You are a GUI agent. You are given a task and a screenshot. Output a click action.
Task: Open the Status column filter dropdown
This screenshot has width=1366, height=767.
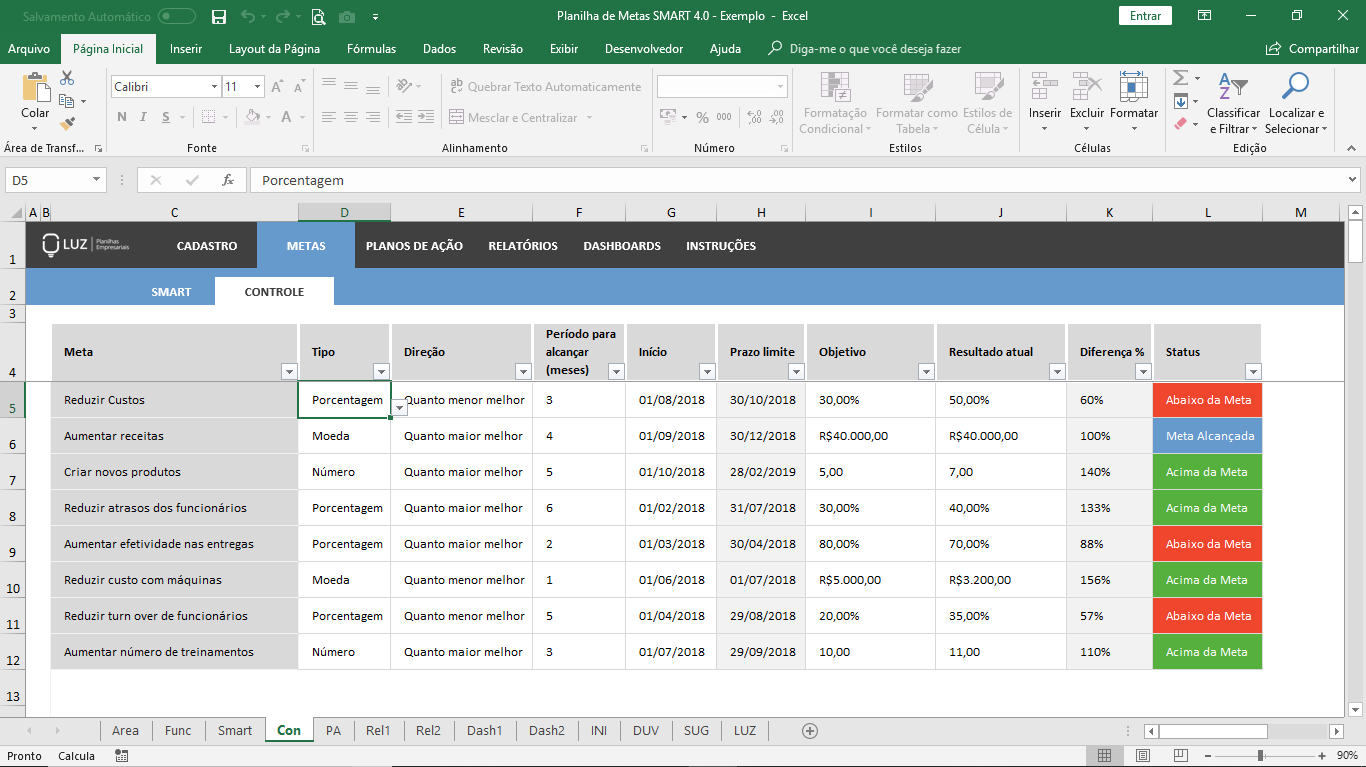point(1252,372)
